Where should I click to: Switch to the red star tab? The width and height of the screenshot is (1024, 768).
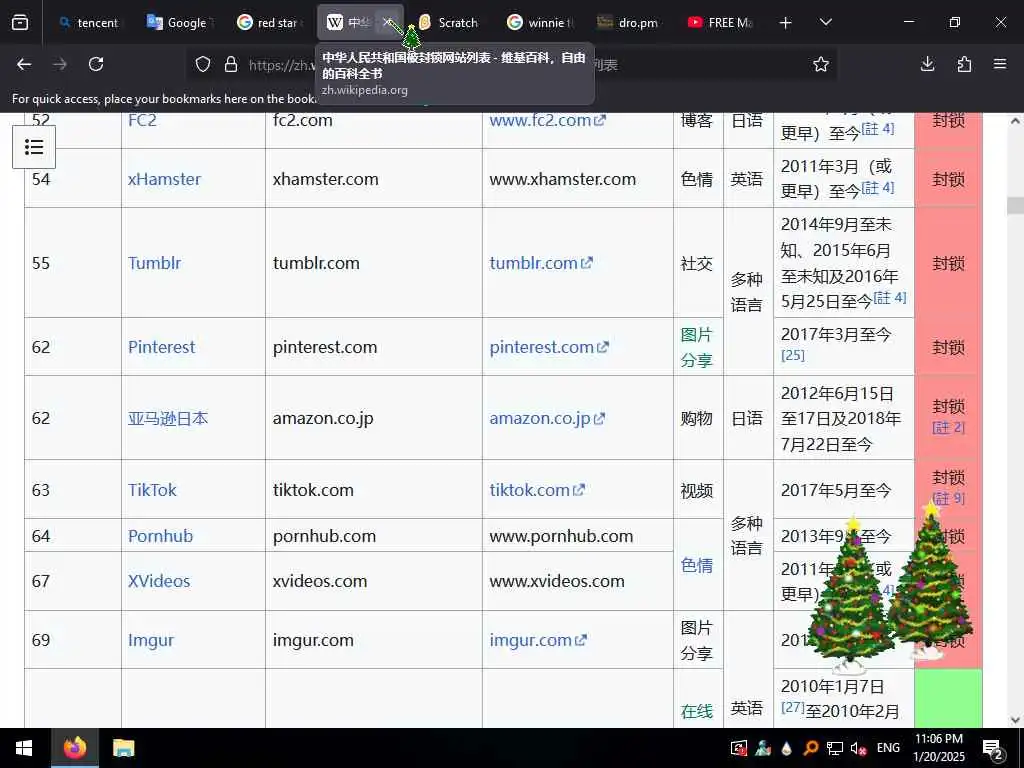tap(268, 23)
